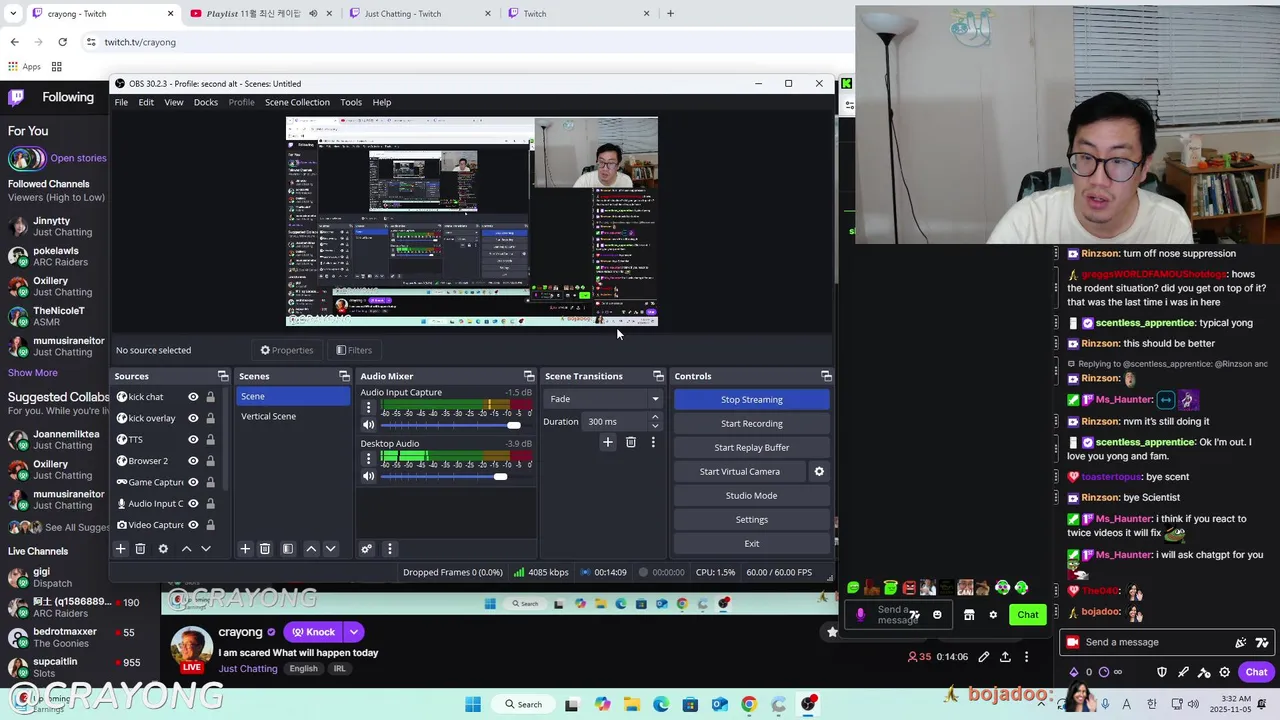Hide the Browser 2 source
1280x720 pixels.
click(x=193, y=461)
